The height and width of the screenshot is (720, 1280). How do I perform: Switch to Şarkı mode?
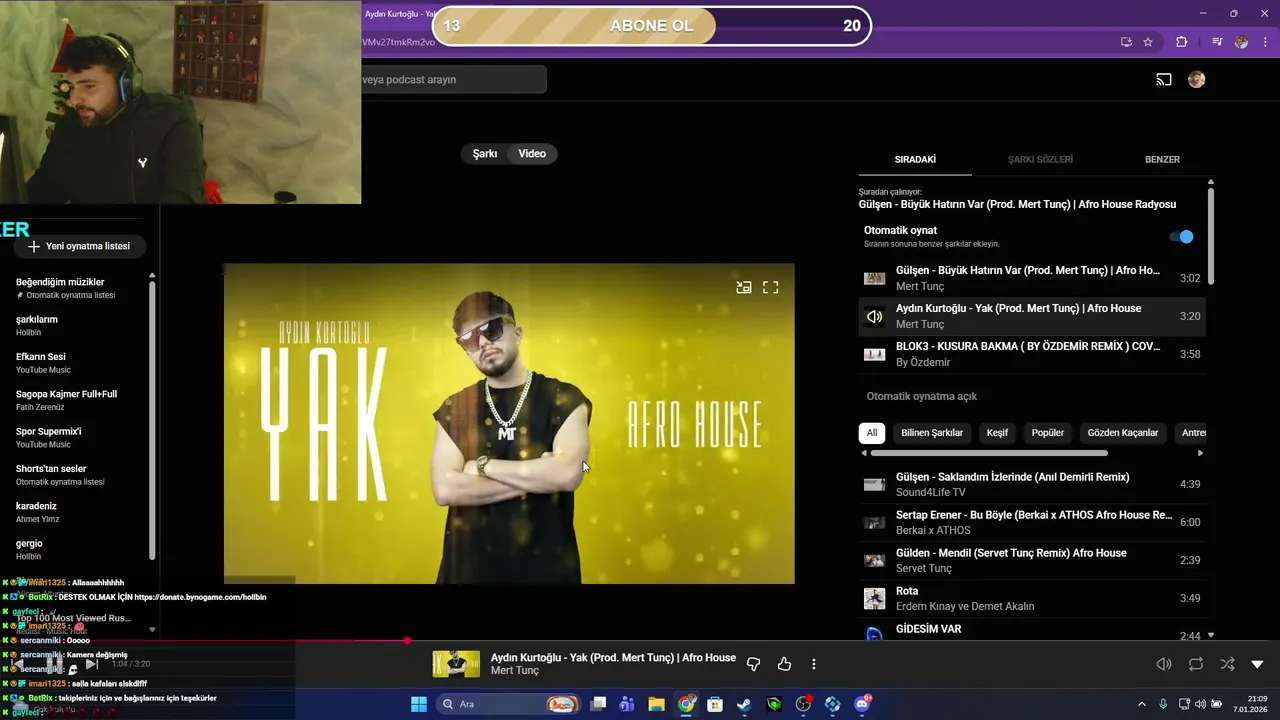coord(485,154)
